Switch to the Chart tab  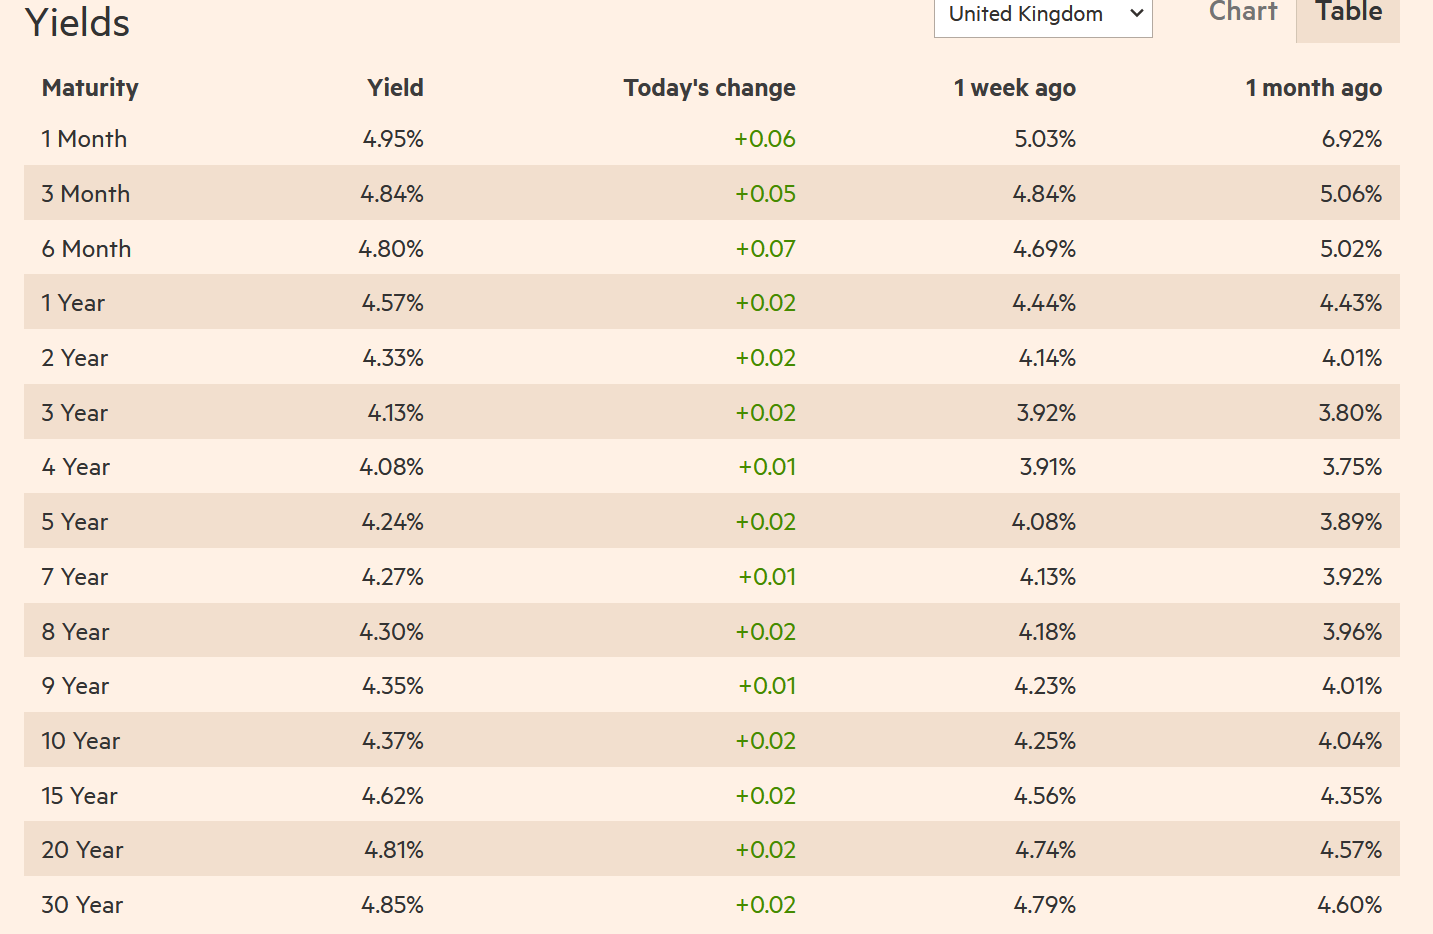tap(1243, 13)
